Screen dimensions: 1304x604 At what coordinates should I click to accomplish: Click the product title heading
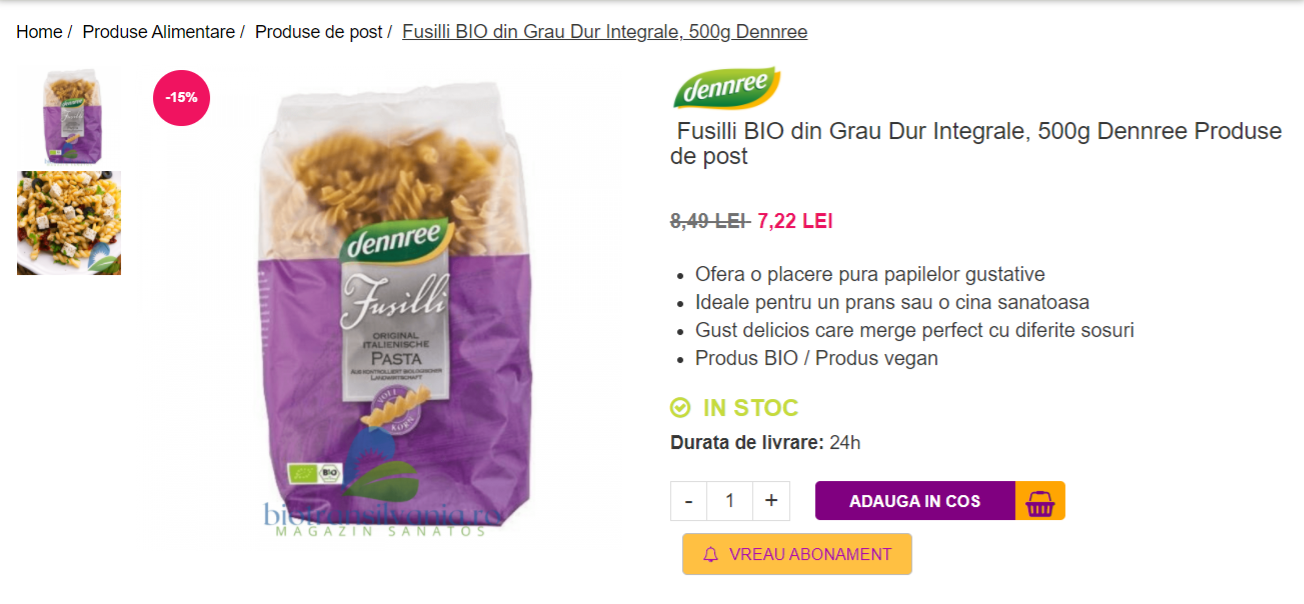tap(976, 144)
